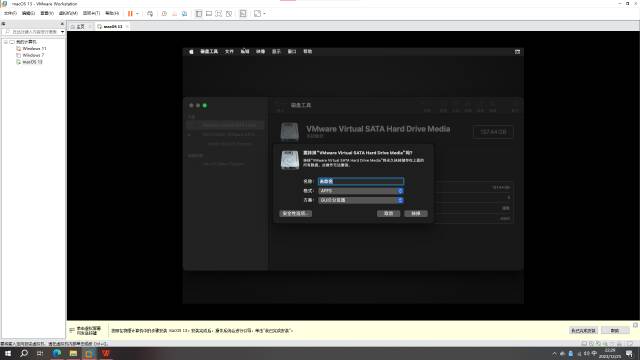Switch to the 主页 home tab
The height and width of the screenshot is (360, 640).
pyautogui.click(x=78, y=27)
